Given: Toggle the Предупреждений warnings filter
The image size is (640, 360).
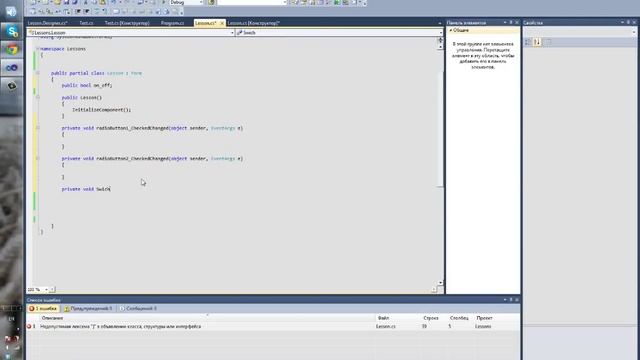Looking at the screenshot, I should (x=88, y=309).
